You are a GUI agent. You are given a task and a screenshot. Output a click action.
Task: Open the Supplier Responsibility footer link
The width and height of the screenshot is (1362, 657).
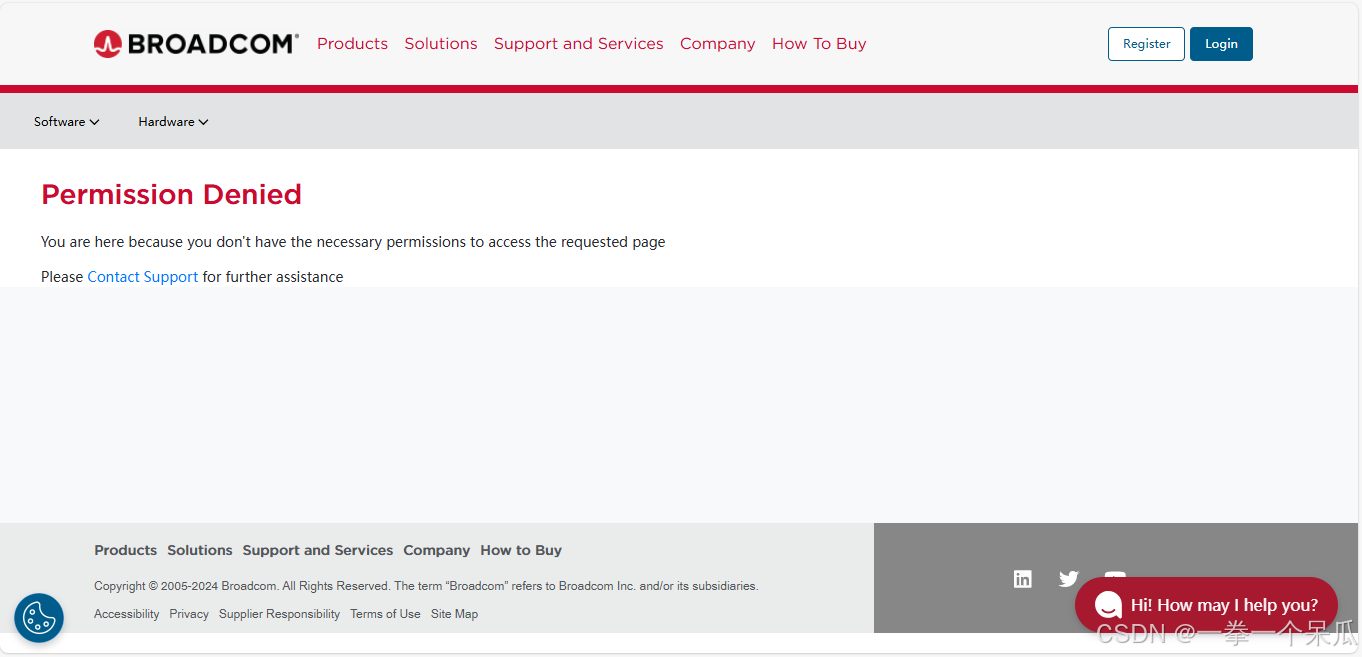(279, 614)
